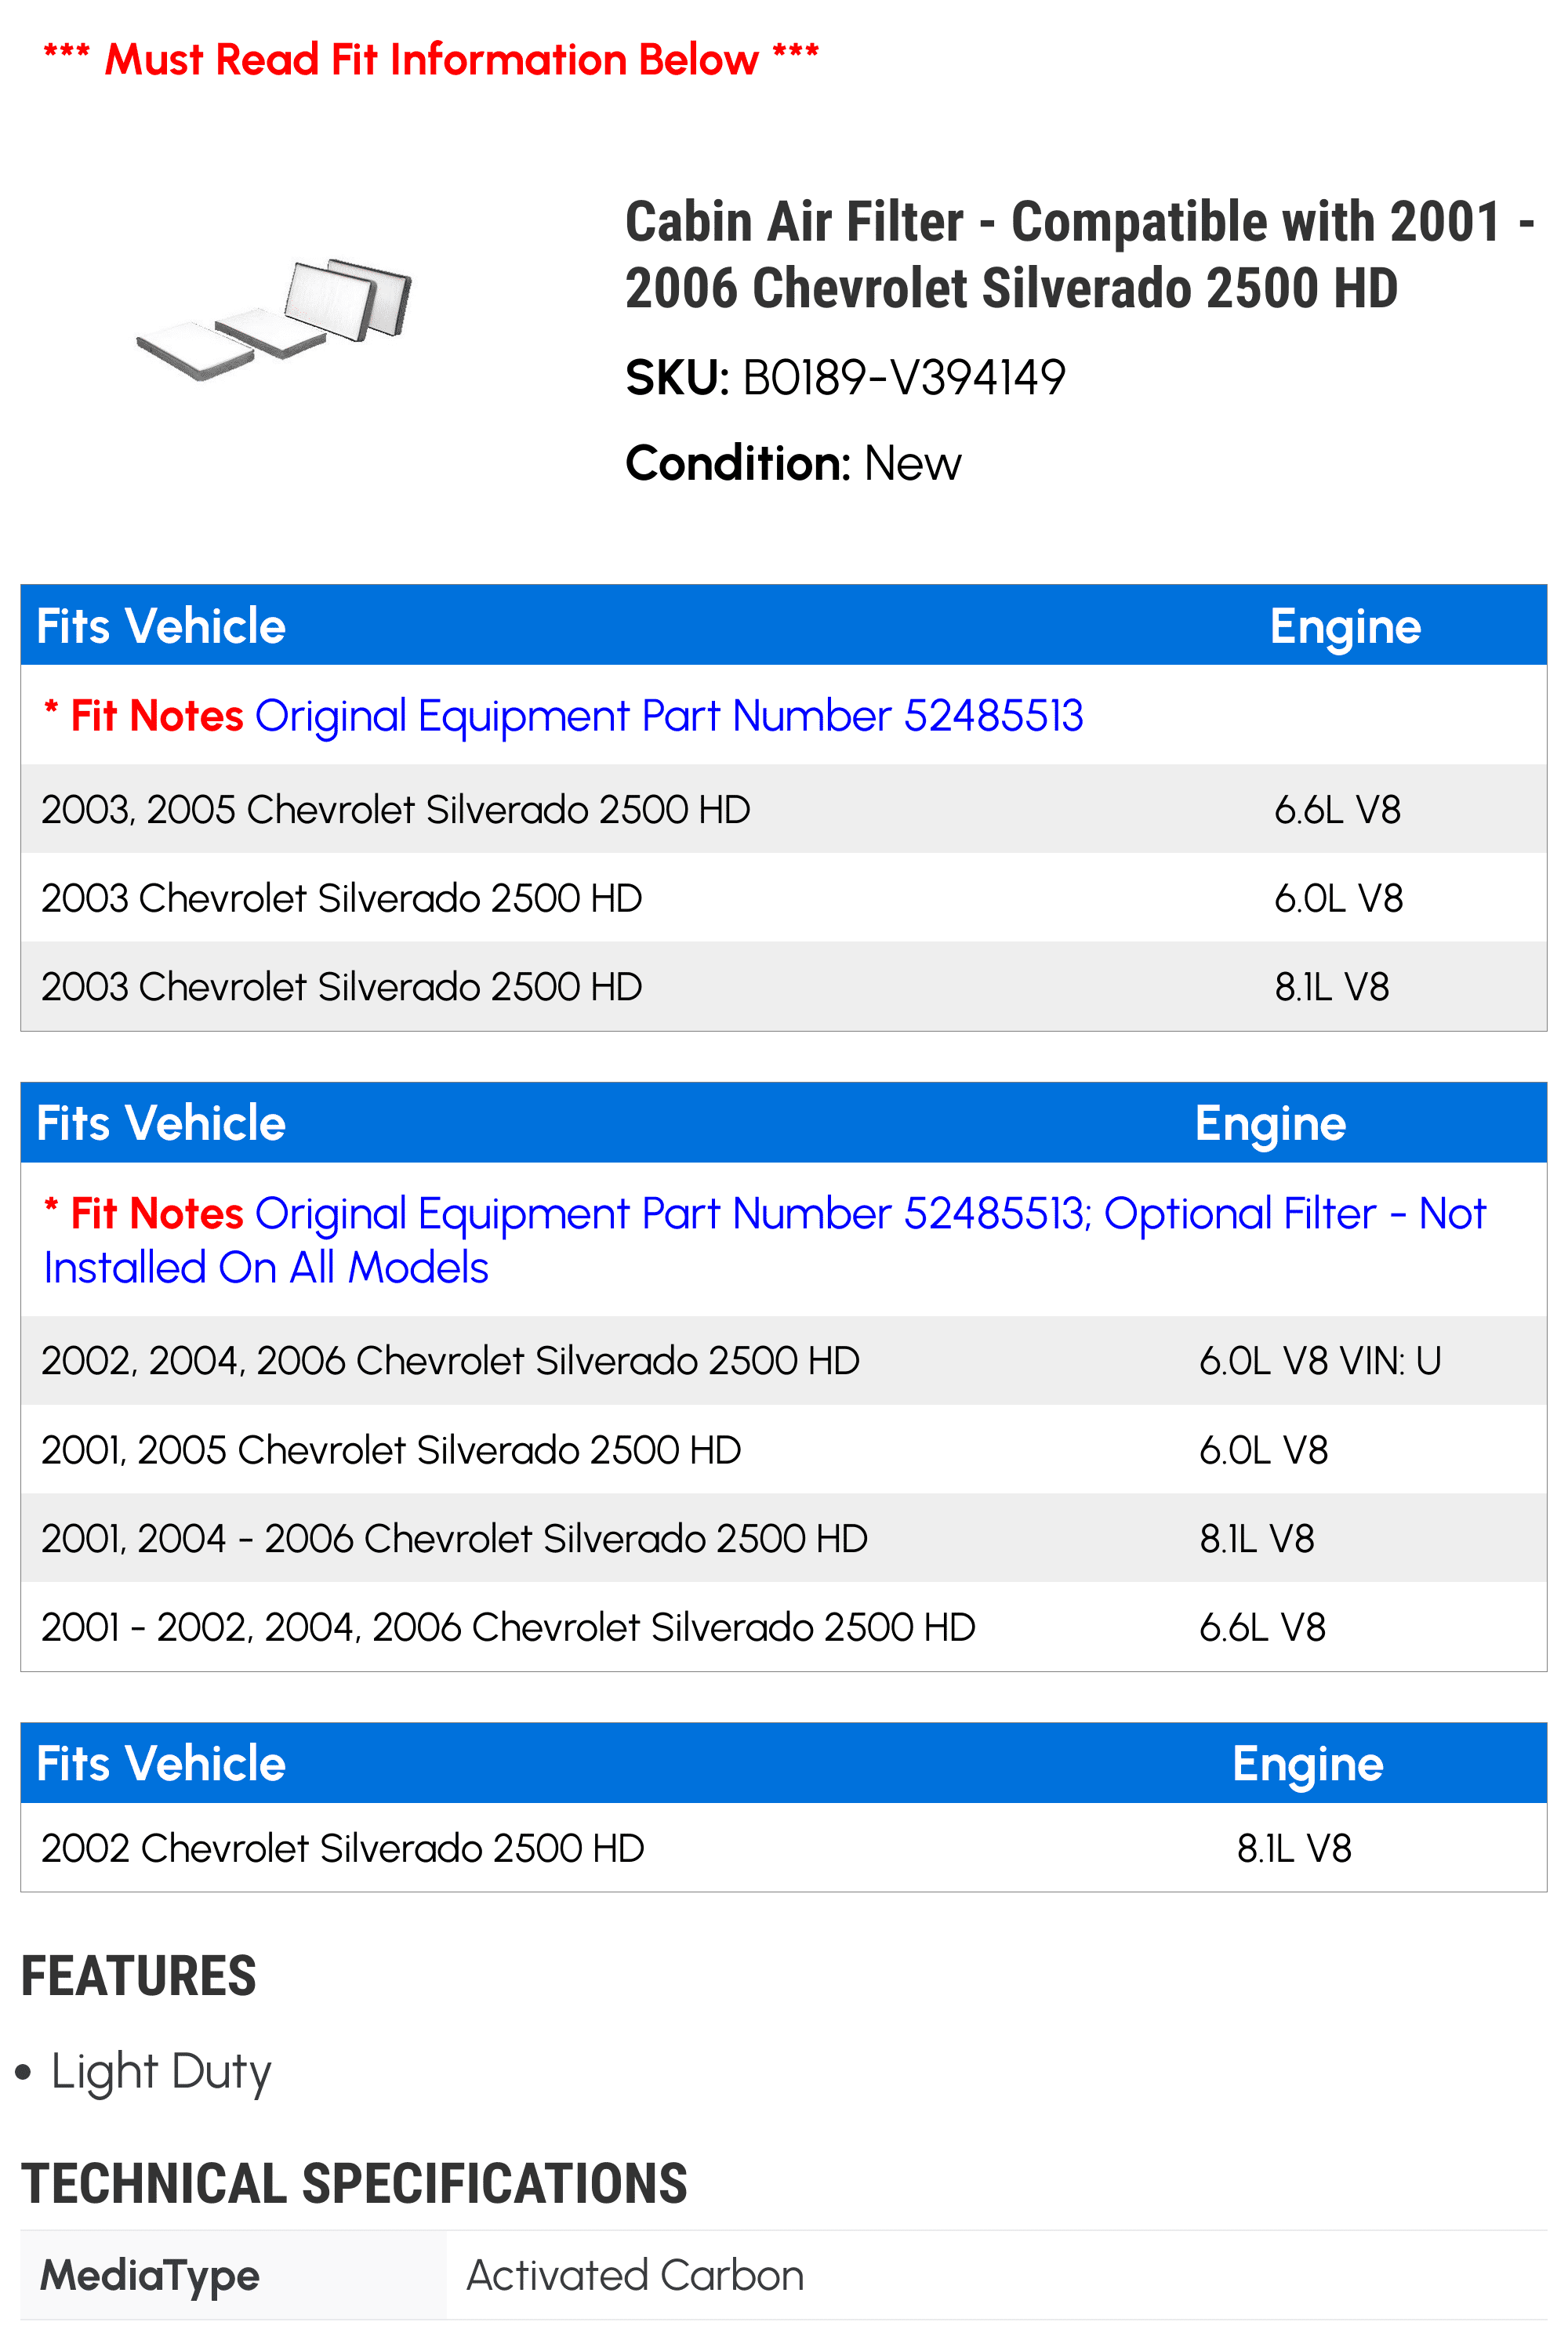
Task: Select the 2002 Chevrolet Silverado 2500 HD row
Action: point(784,1848)
